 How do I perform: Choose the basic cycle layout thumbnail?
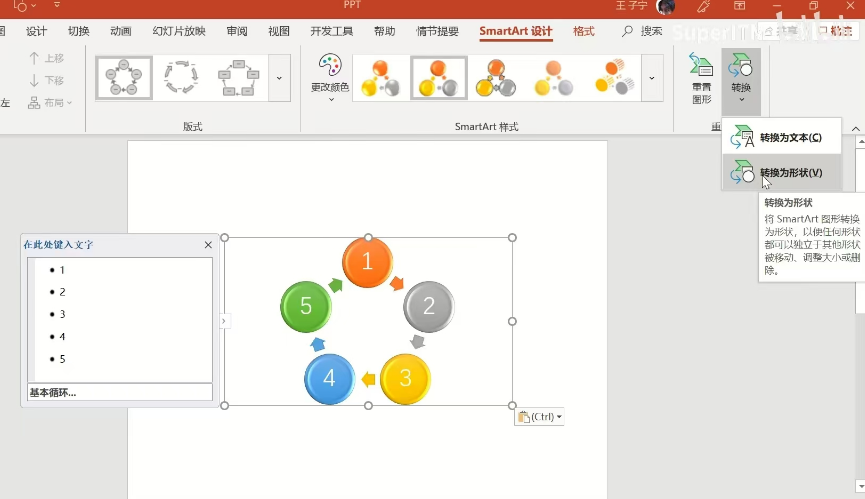point(124,78)
